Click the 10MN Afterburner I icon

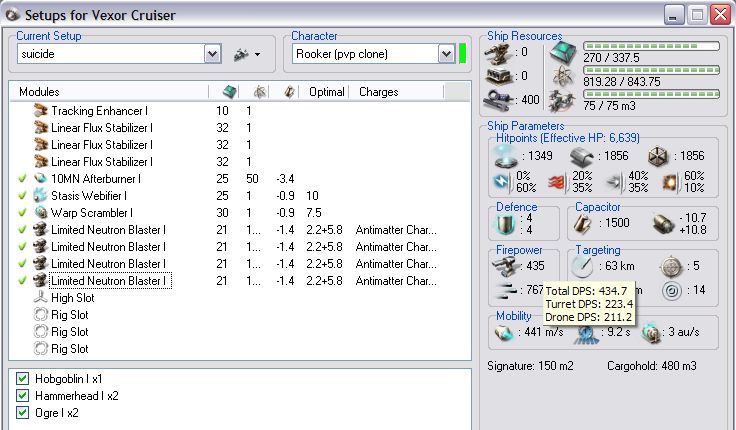pos(41,178)
